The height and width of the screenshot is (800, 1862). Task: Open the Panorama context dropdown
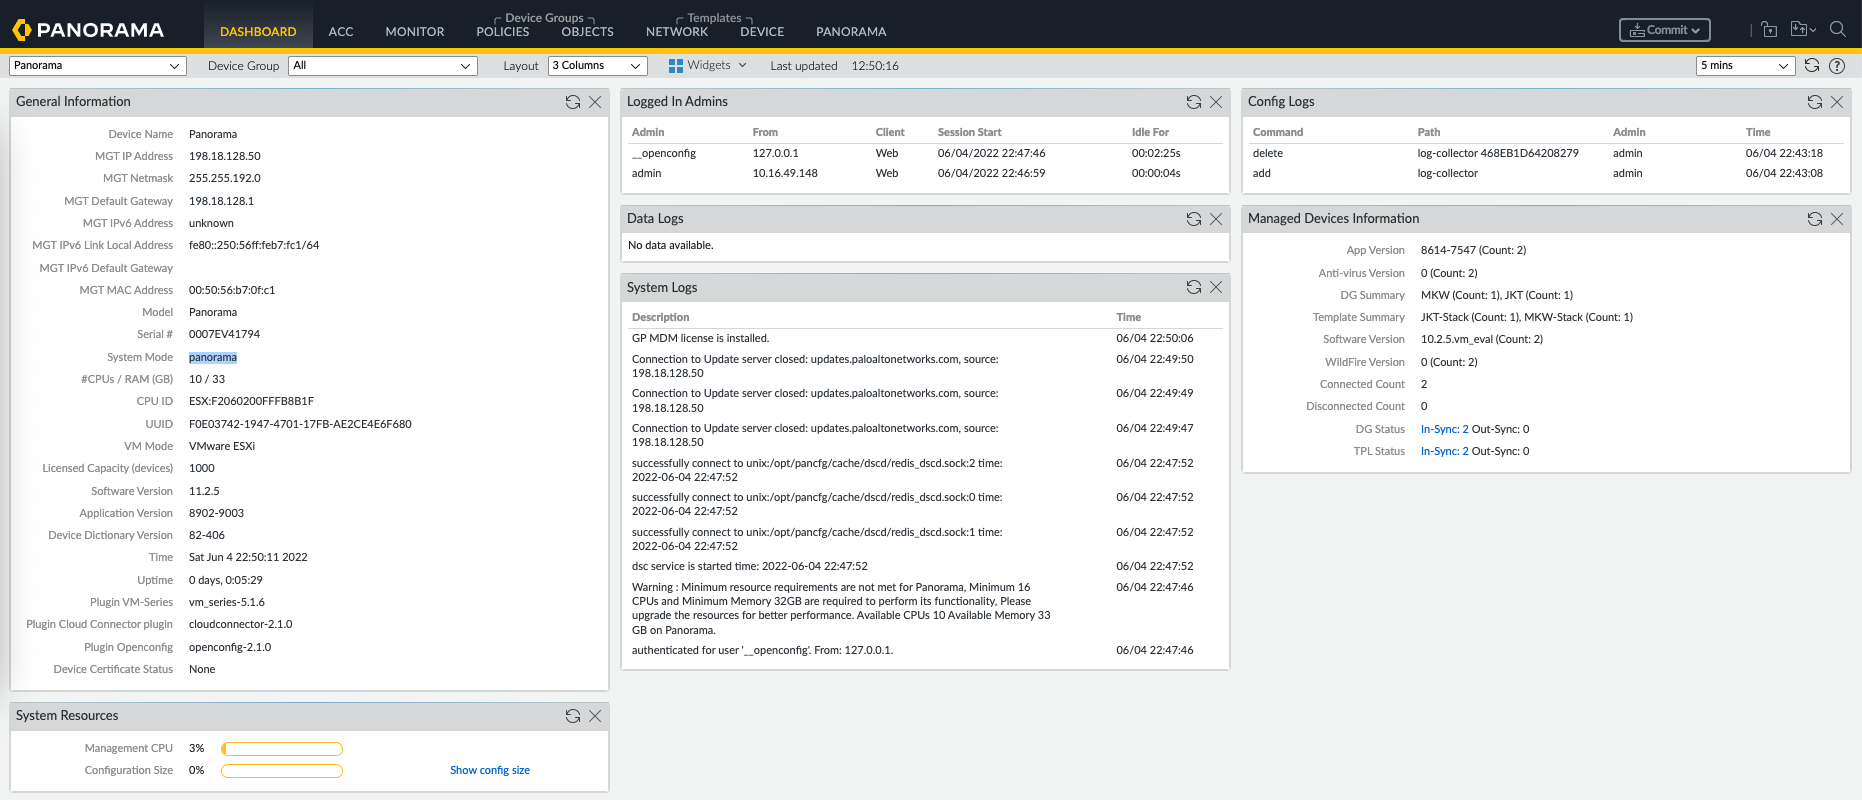[97, 66]
